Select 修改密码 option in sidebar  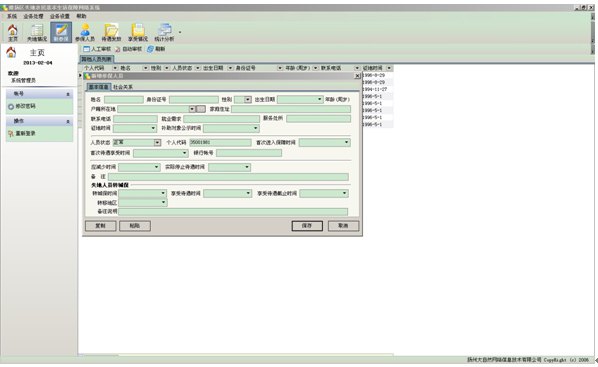22,106
